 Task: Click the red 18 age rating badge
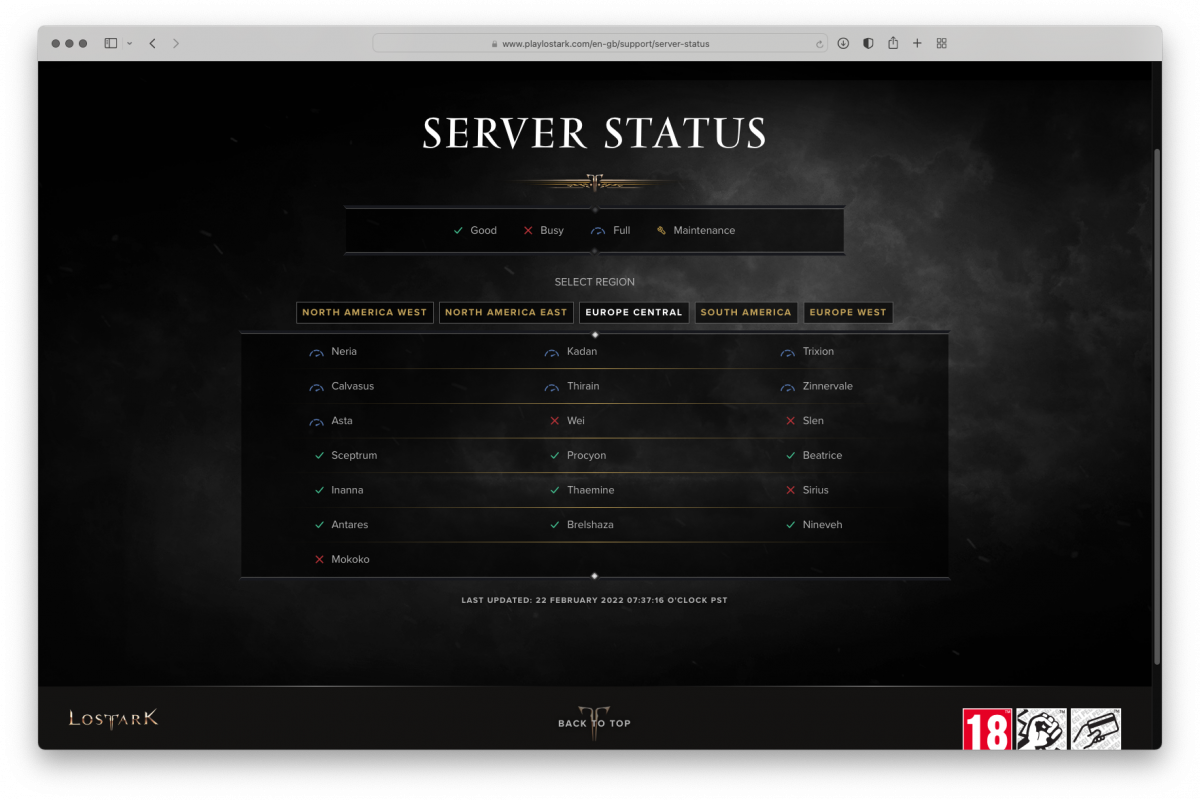click(986, 729)
